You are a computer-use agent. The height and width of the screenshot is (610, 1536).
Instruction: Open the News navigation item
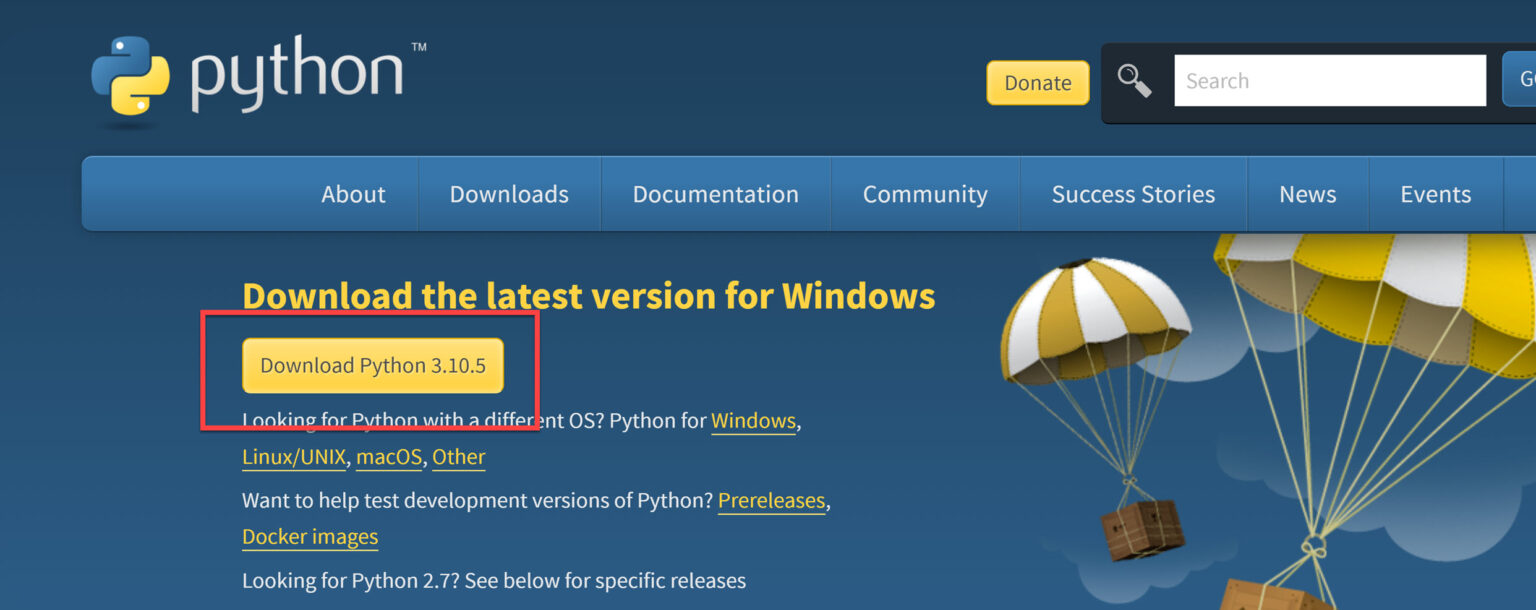click(1307, 194)
